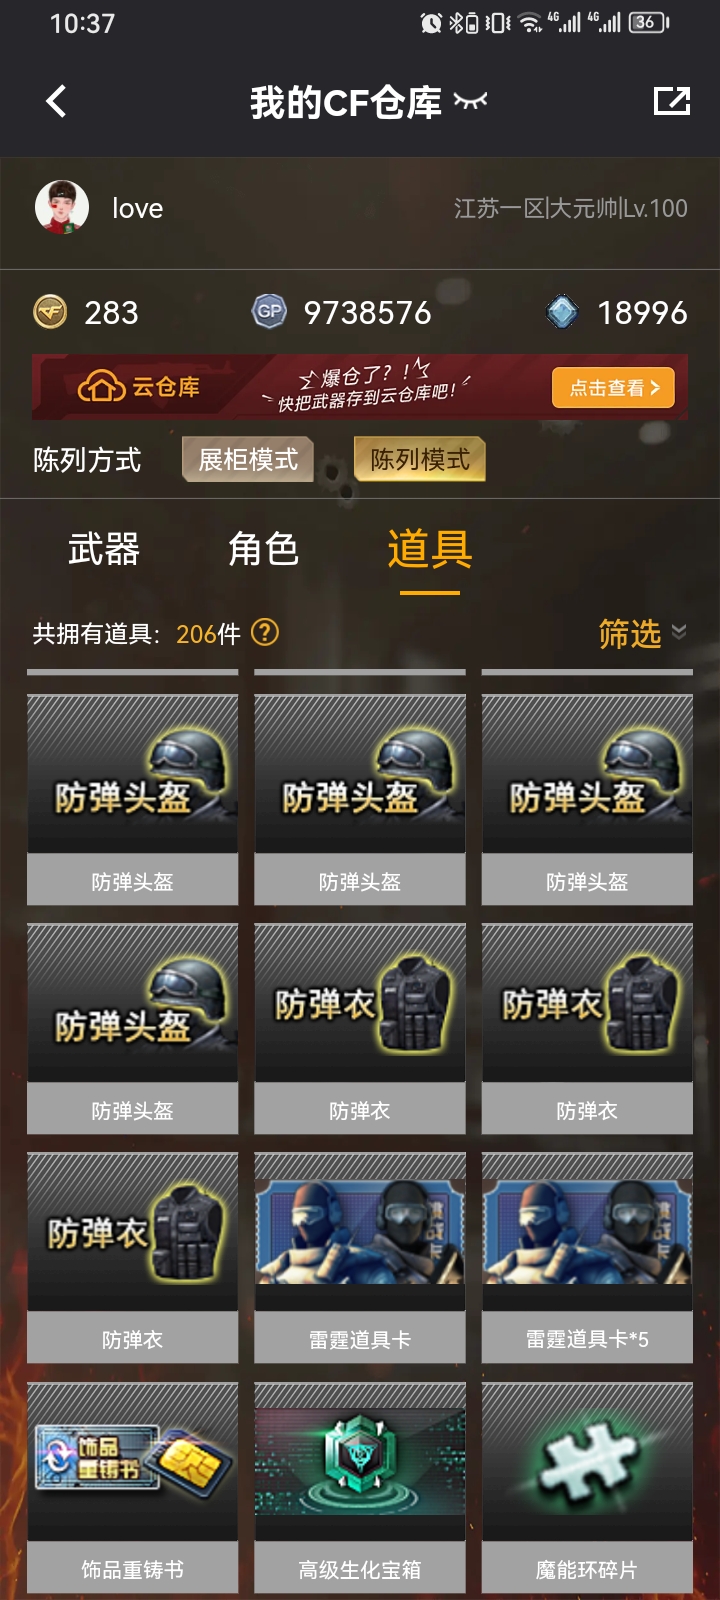The image size is (720, 1600).
Task: Tap the GP currency icon
Action: point(269,312)
